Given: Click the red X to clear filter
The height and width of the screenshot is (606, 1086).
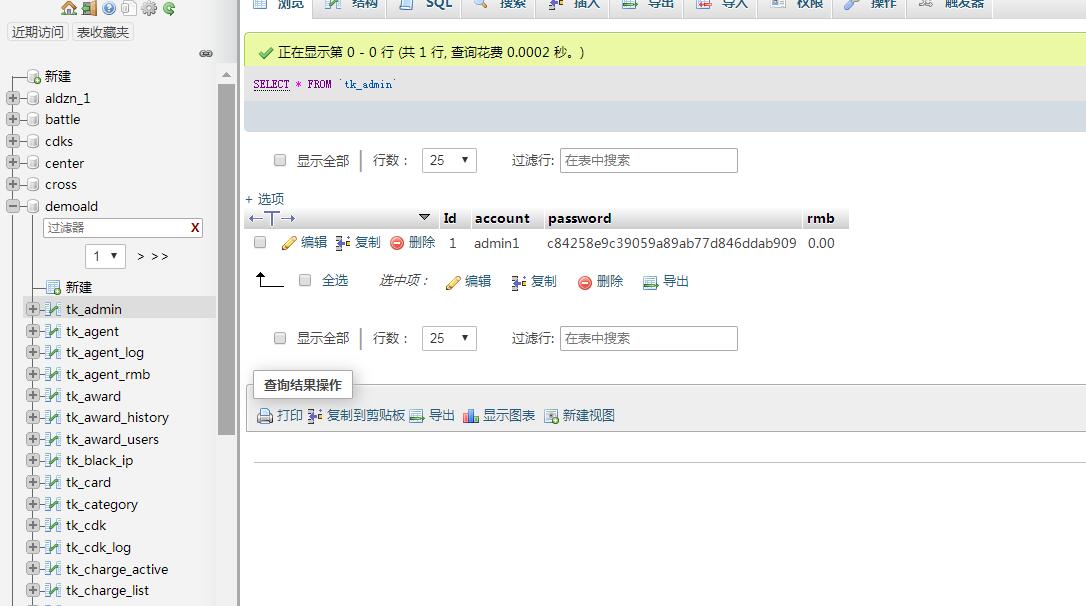Looking at the screenshot, I should [195, 228].
